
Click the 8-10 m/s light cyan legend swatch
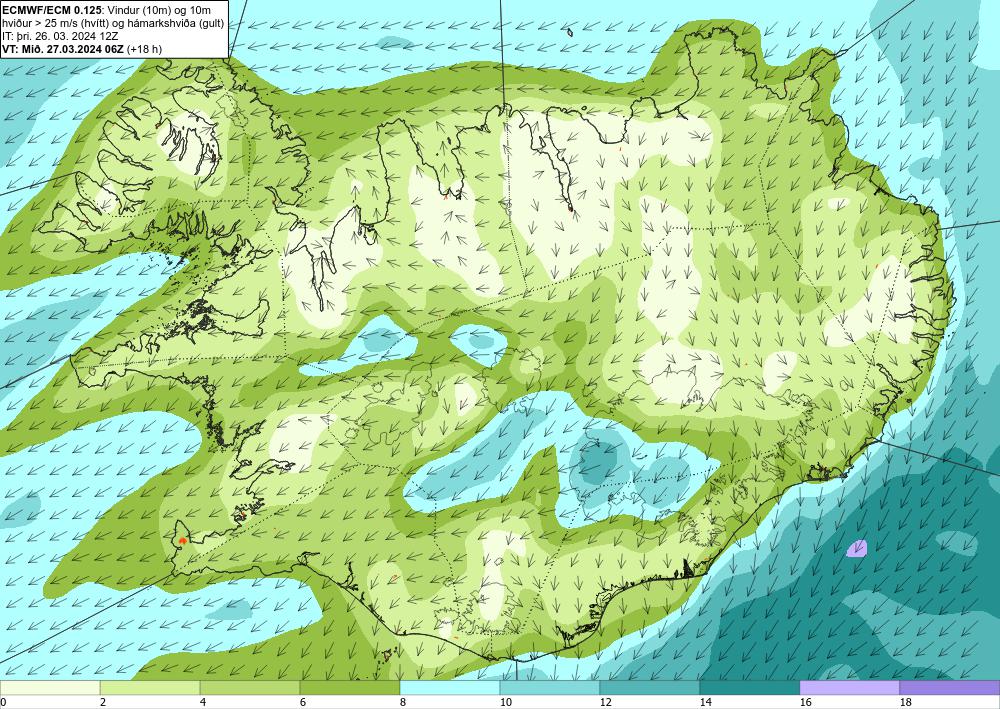coord(450,687)
